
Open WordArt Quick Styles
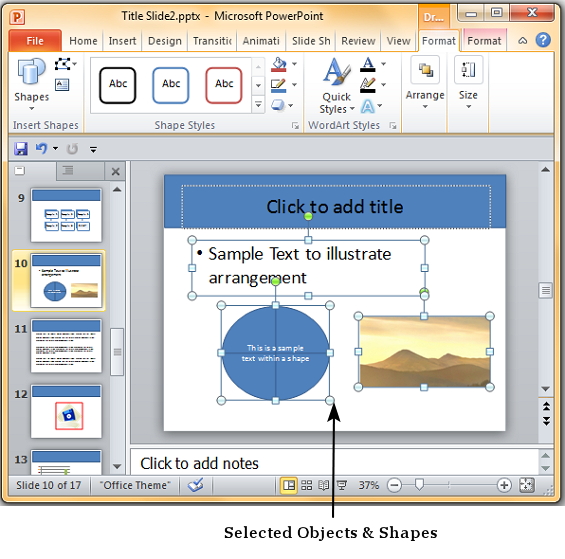[x=337, y=86]
